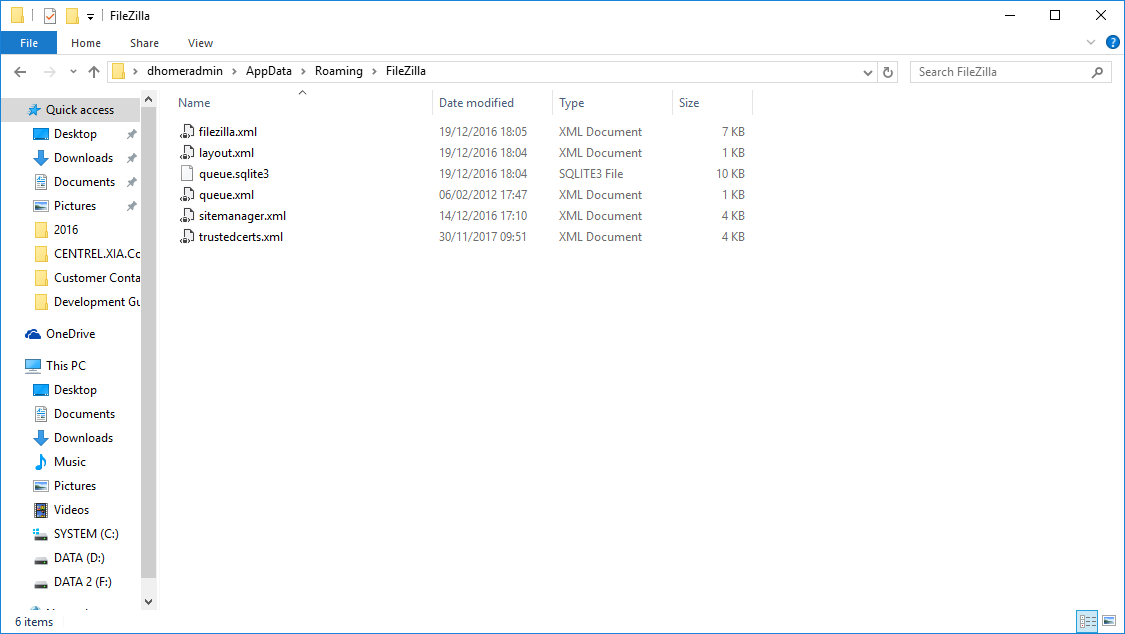This screenshot has height=634, width=1125.
Task: Click the 30/11/2017 09:51 date cell
Action: (x=483, y=237)
